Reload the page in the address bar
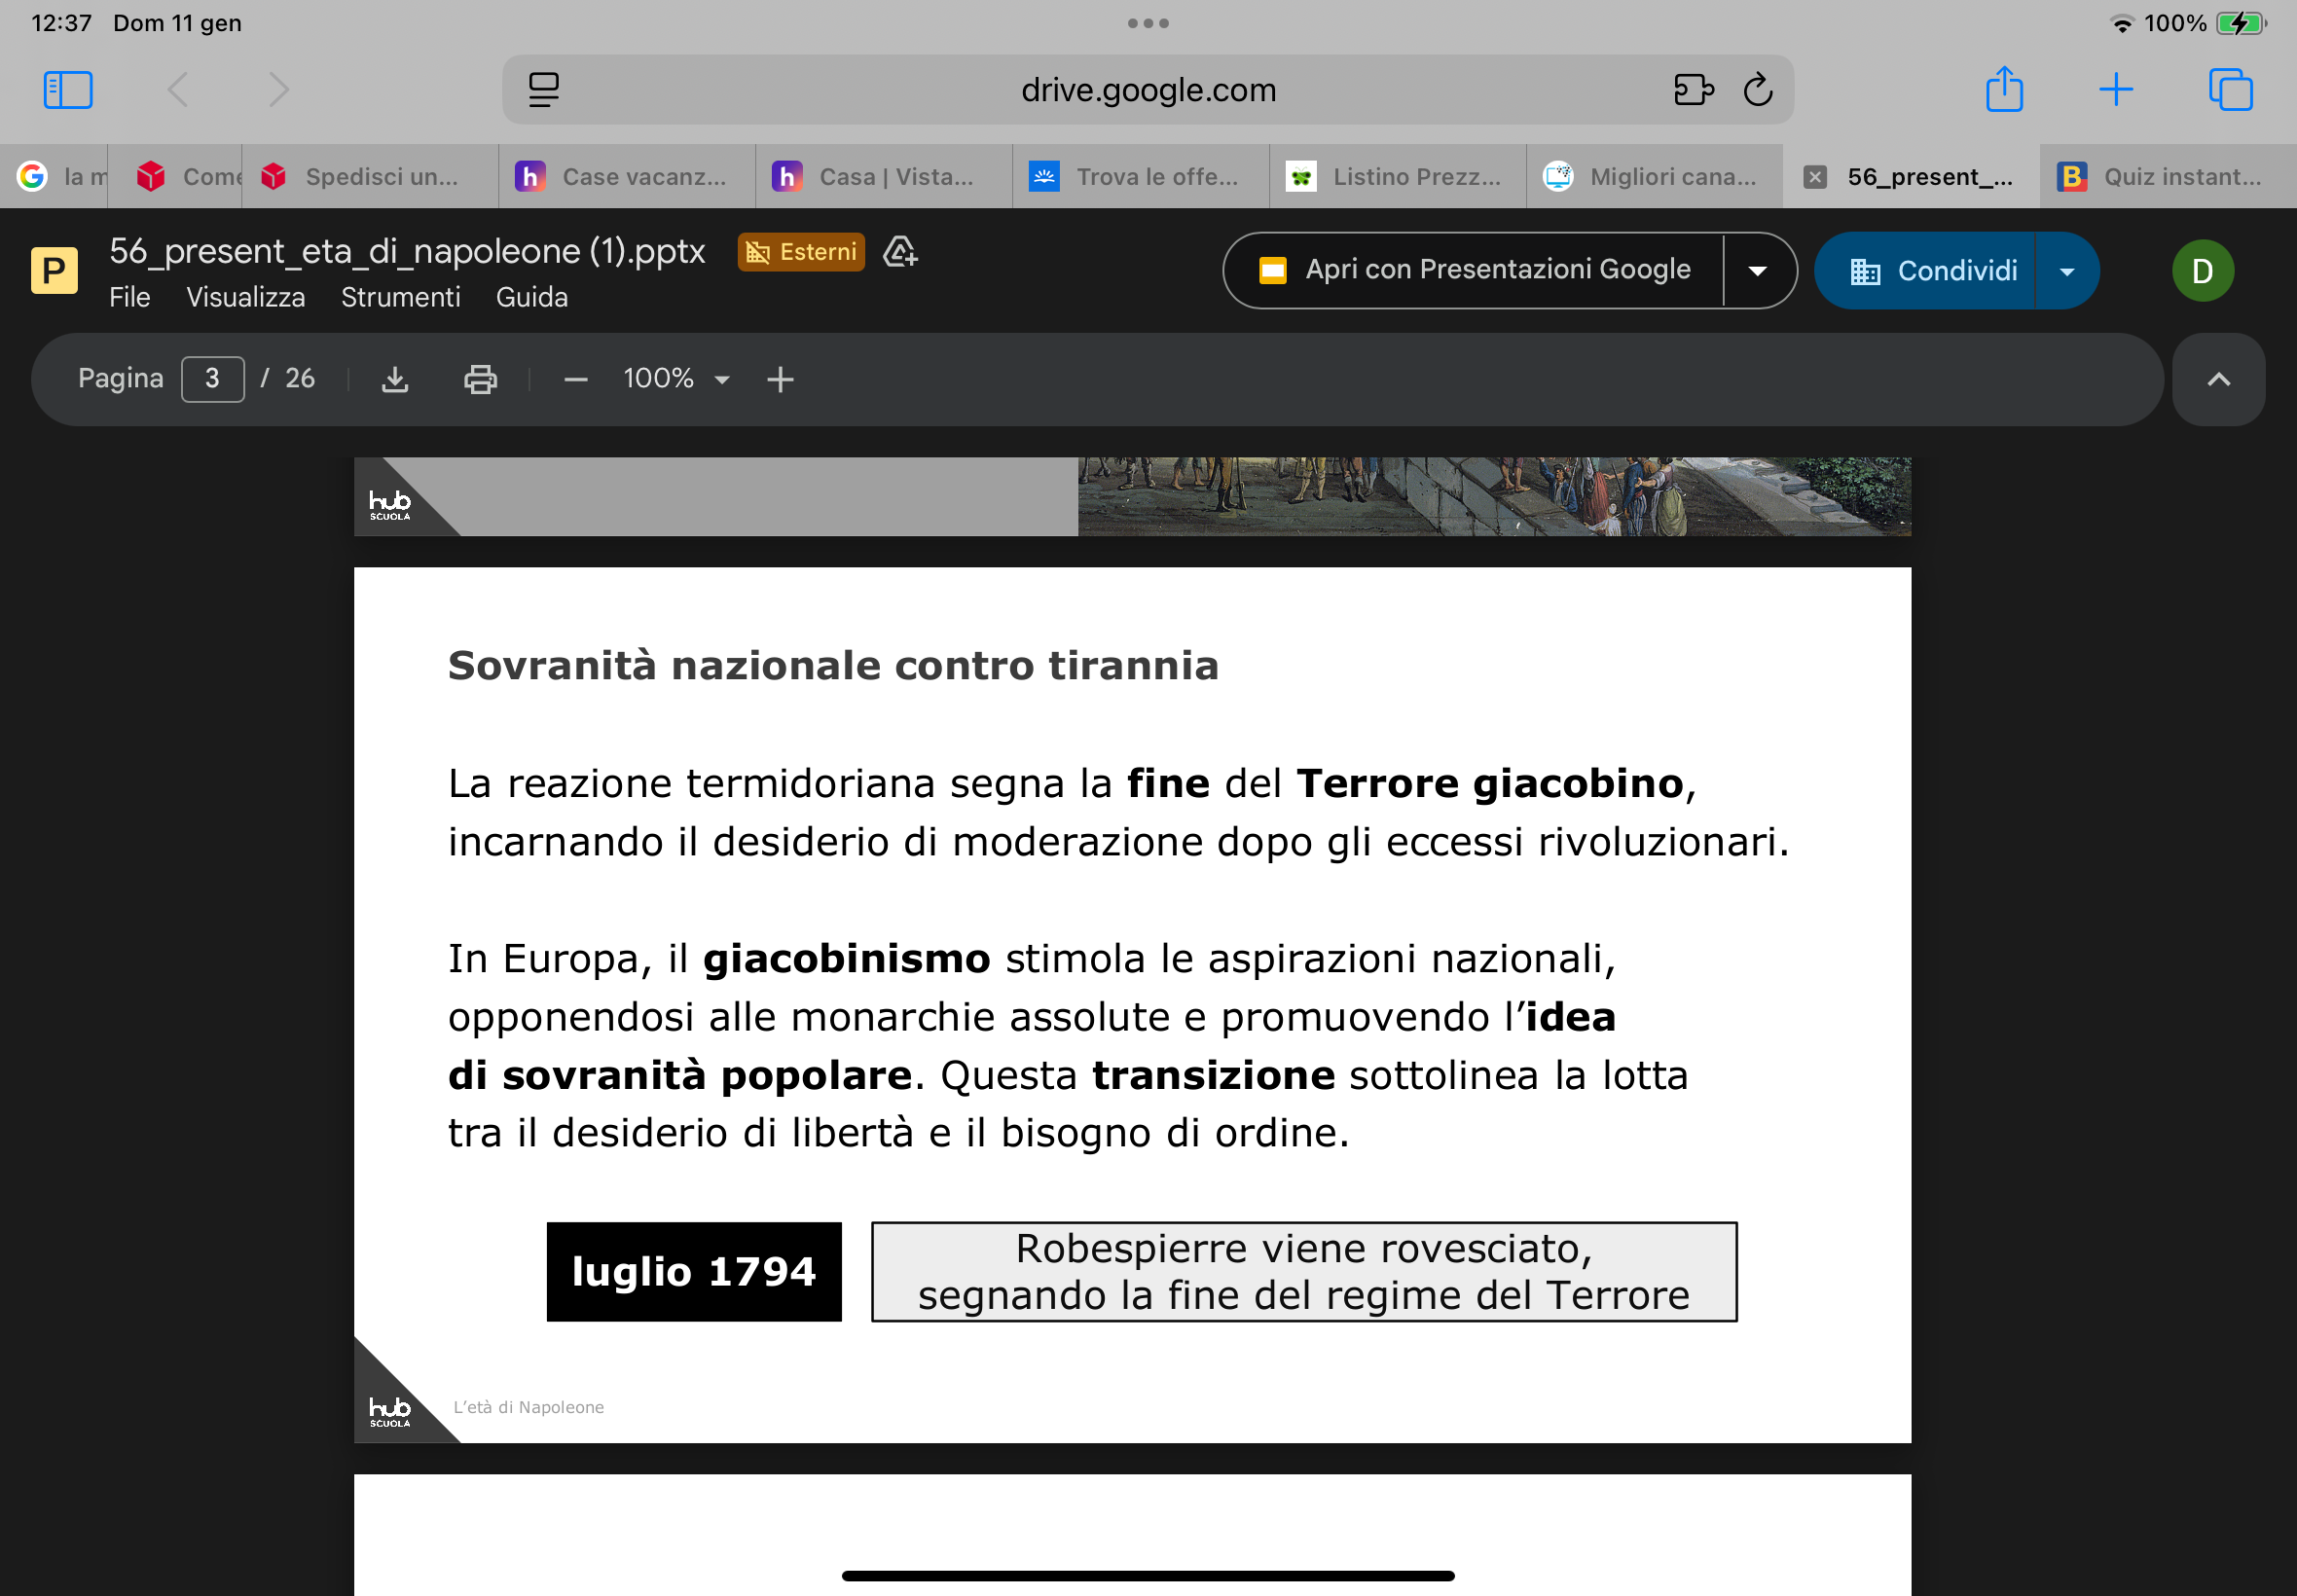 [x=1757, y=90]
